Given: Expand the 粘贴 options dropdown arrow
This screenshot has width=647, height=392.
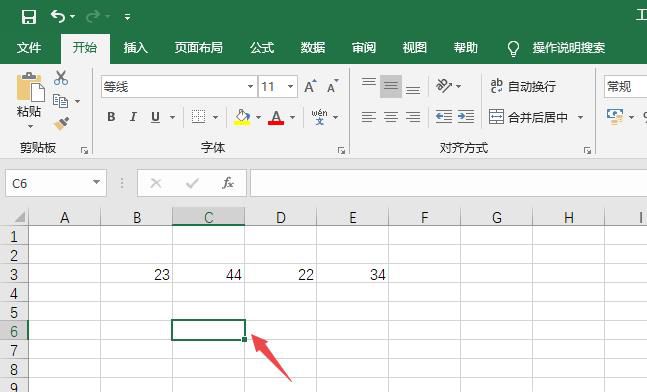Looking at the screenshot, I should click(30, 126).
